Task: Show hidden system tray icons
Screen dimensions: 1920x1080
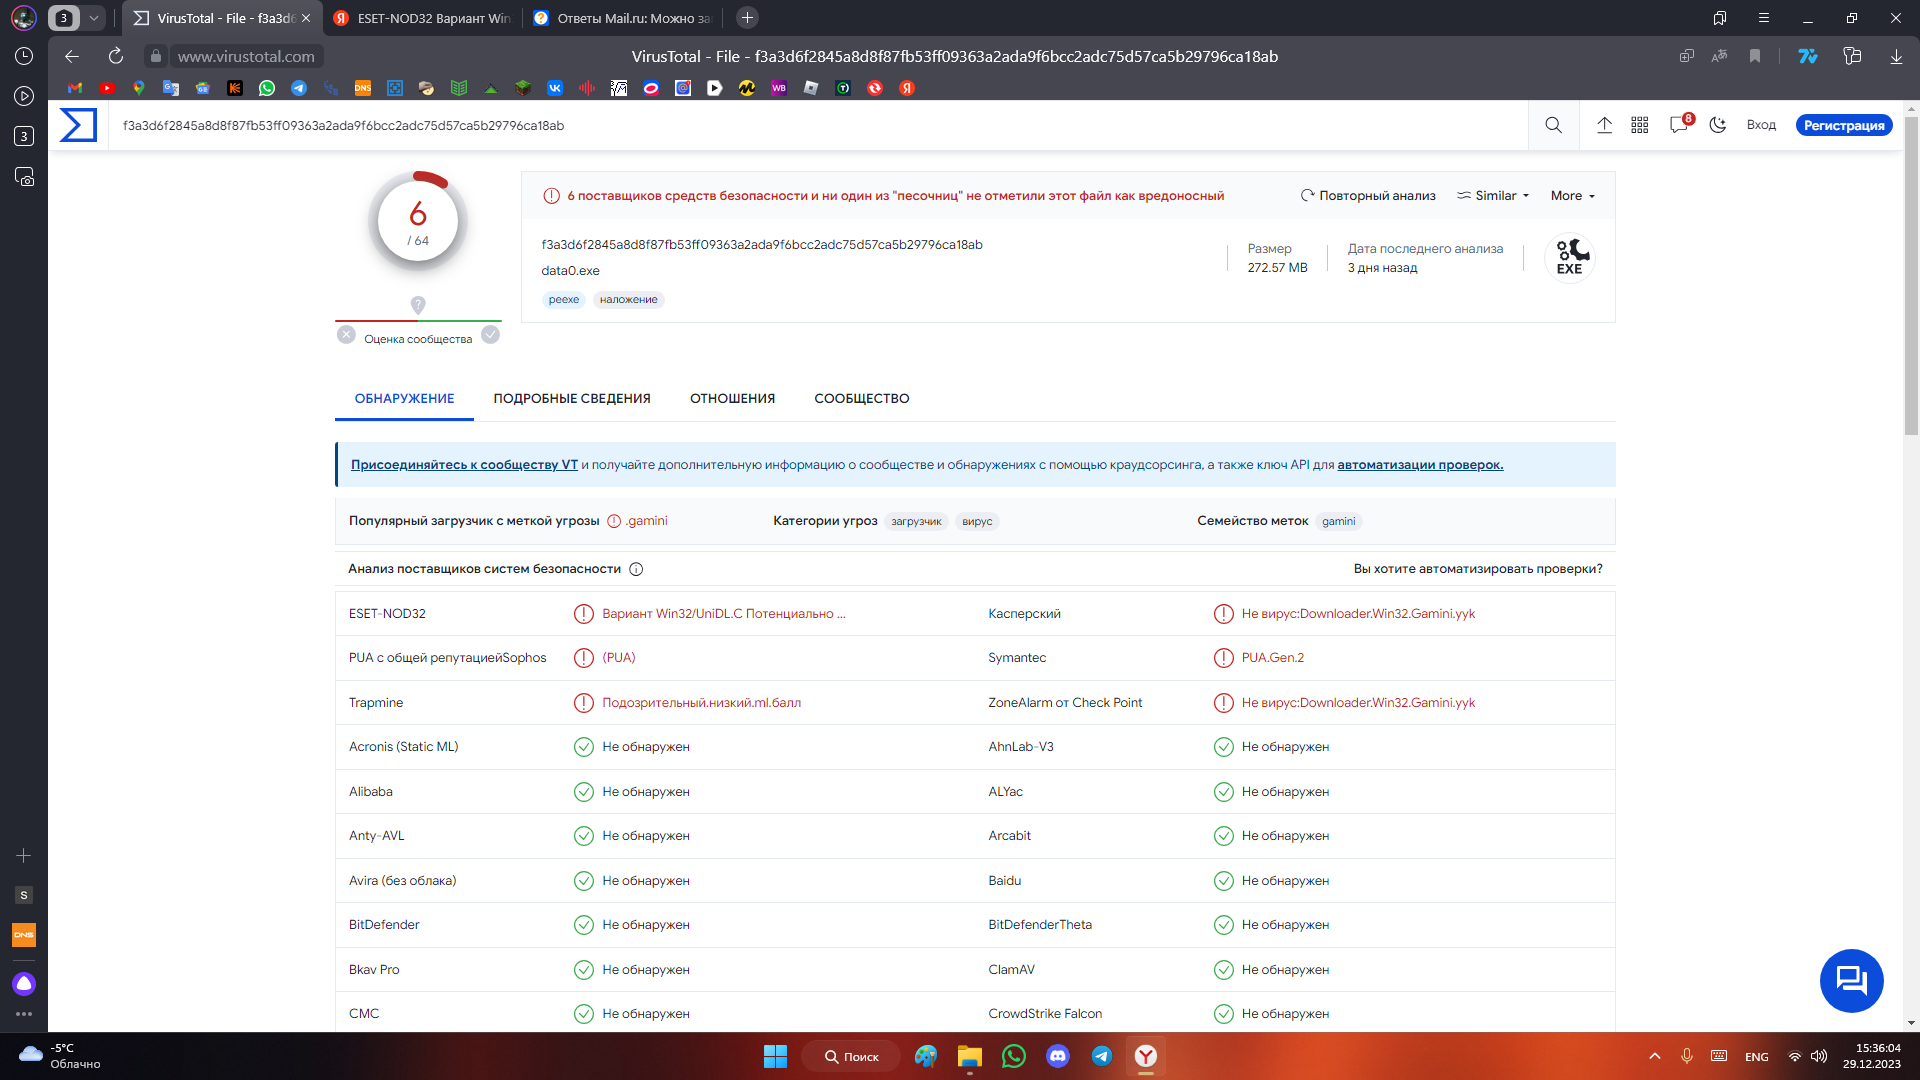Action: (x=1655, y=1056)
